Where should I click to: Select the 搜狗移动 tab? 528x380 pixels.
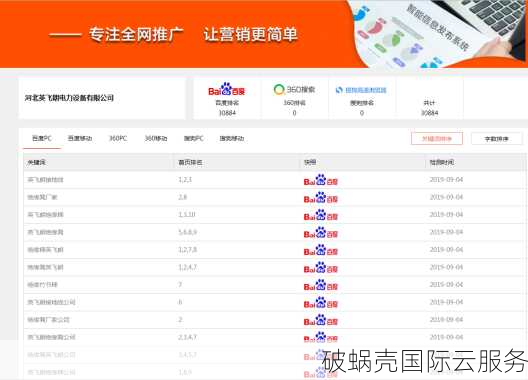(232, 138)
